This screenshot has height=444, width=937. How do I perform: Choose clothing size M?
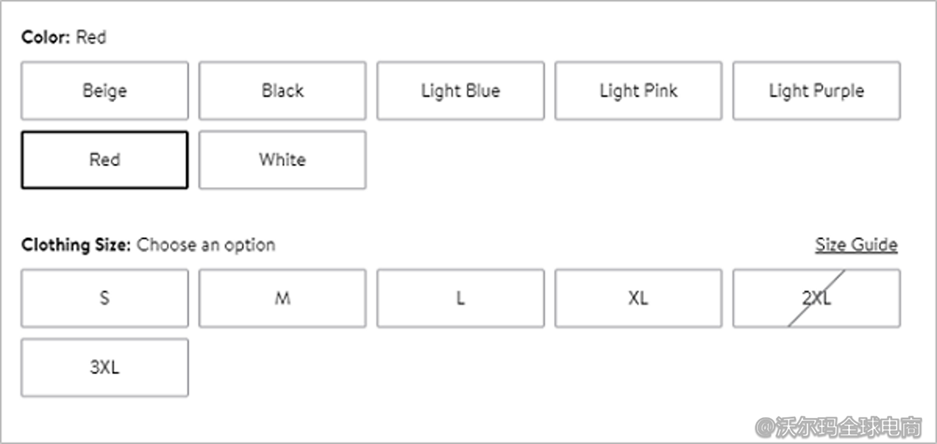[282, 298]
